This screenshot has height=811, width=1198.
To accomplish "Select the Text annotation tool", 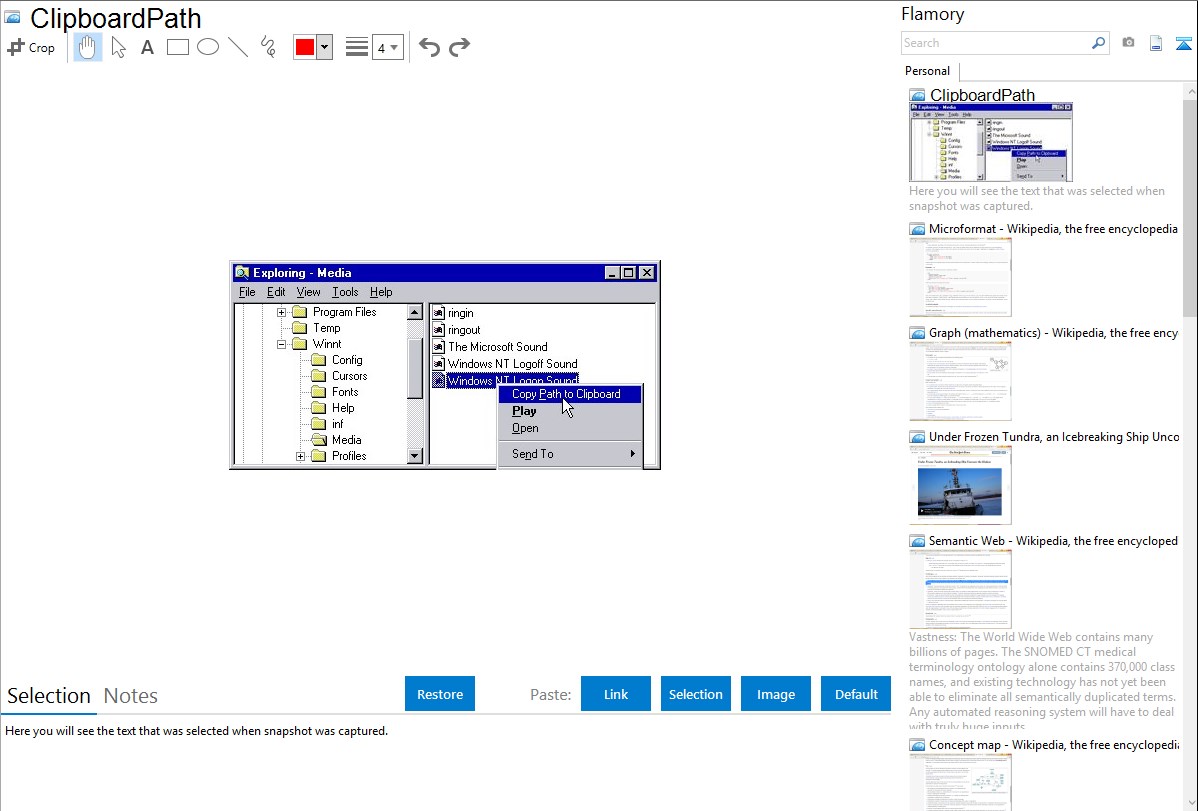I will [147, 47].
